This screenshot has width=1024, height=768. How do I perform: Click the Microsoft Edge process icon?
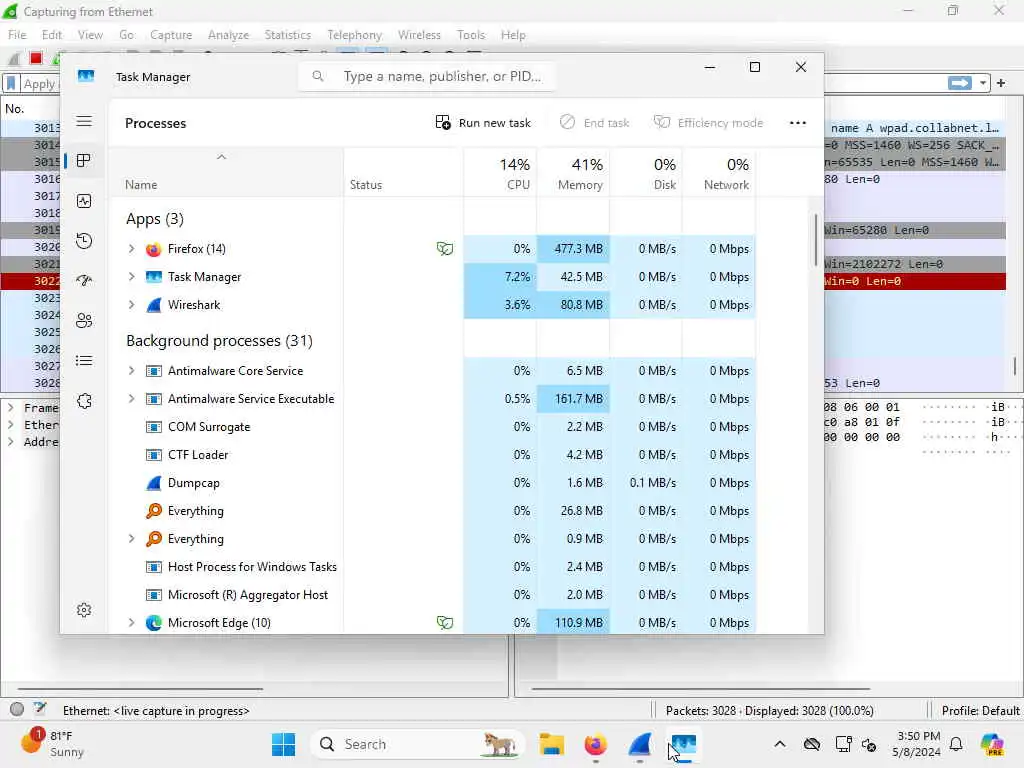pyautogui.click(x=153, y=623)
